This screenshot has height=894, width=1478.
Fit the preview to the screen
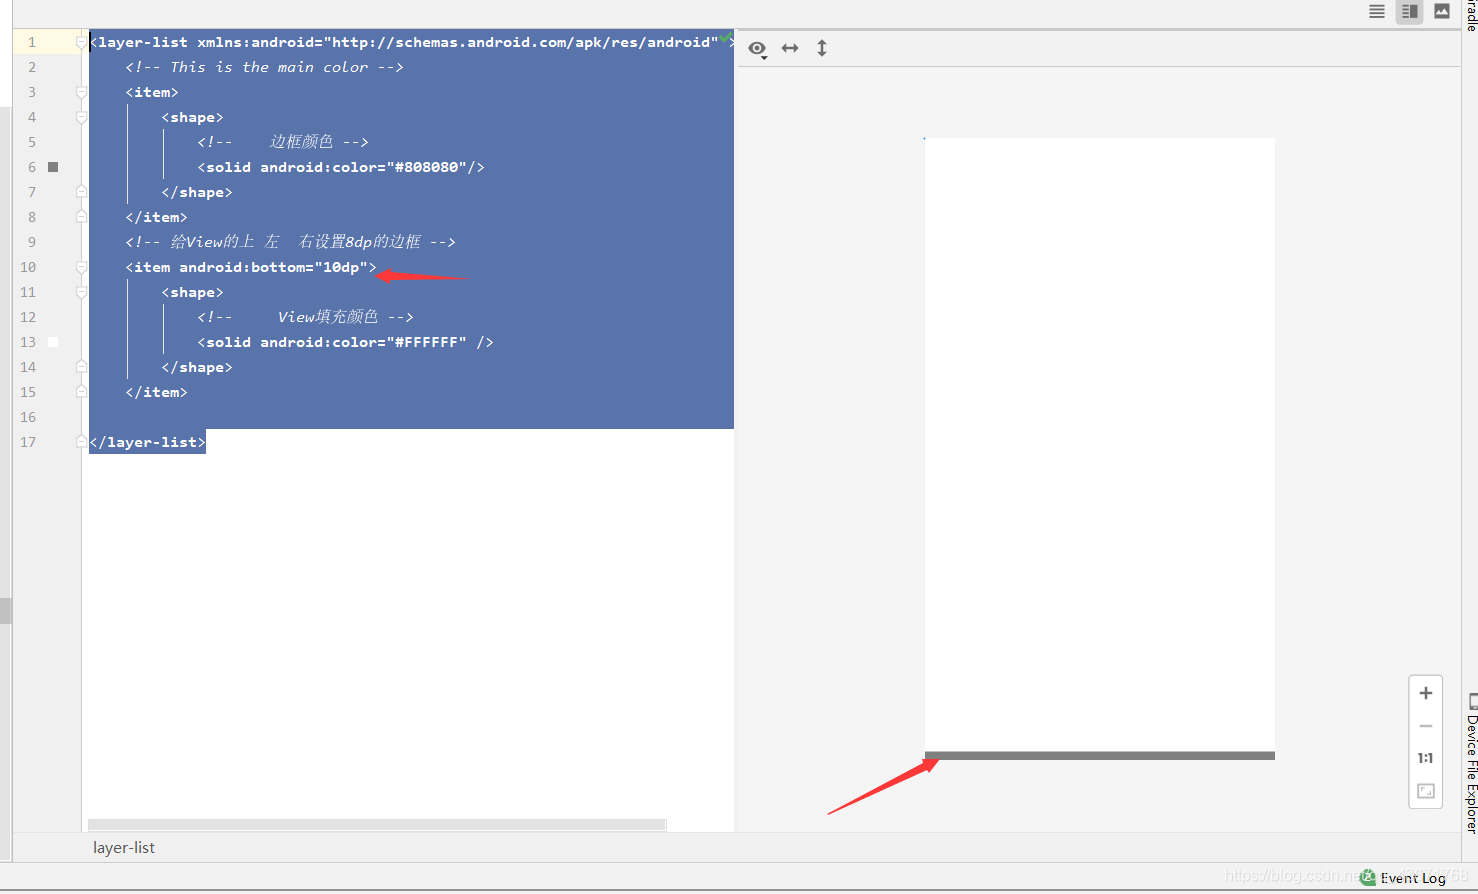tap(1426, 791)
